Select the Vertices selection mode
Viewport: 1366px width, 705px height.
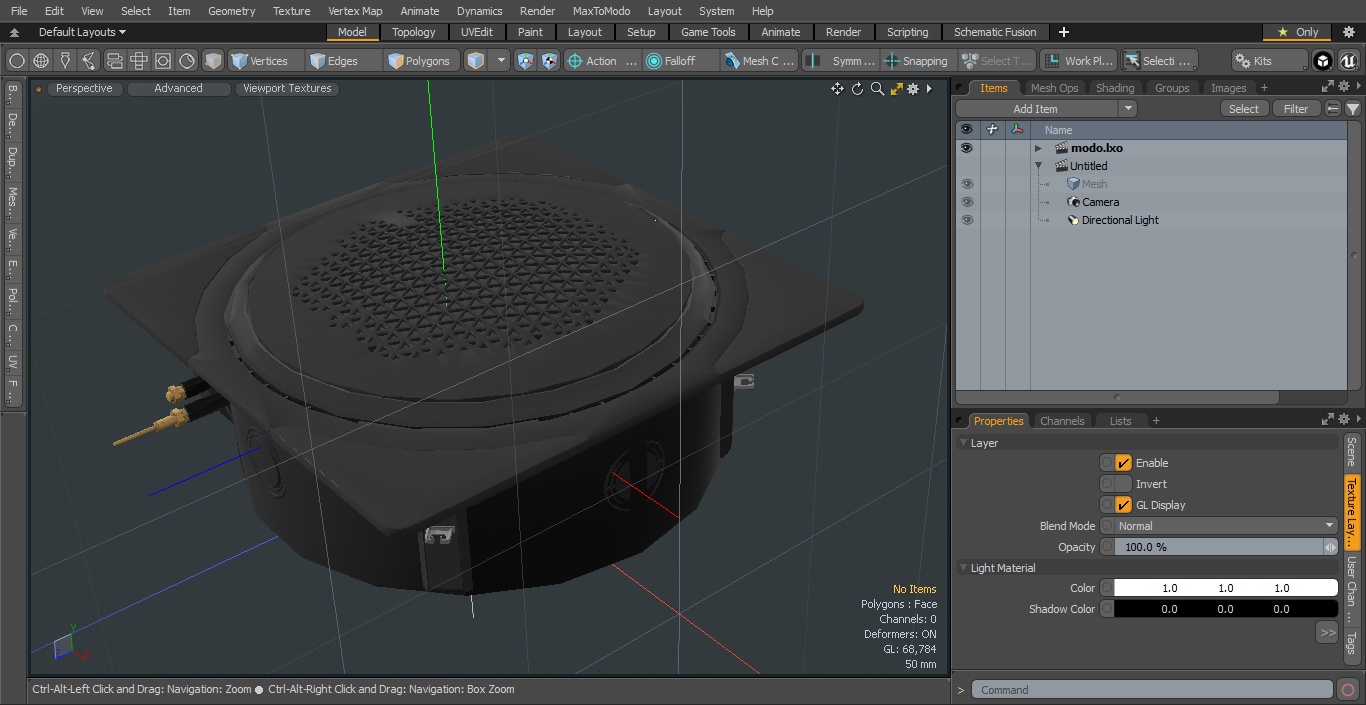point(261,61)
